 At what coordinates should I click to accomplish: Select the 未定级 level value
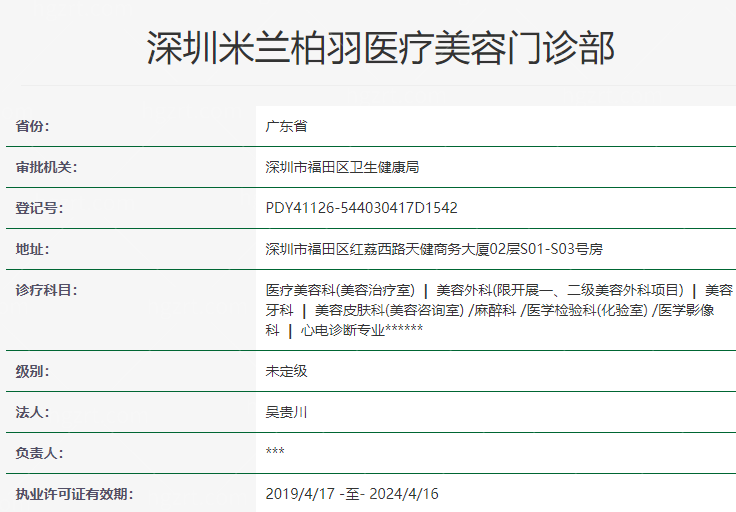pyautogui.click(x=286, y=371)
